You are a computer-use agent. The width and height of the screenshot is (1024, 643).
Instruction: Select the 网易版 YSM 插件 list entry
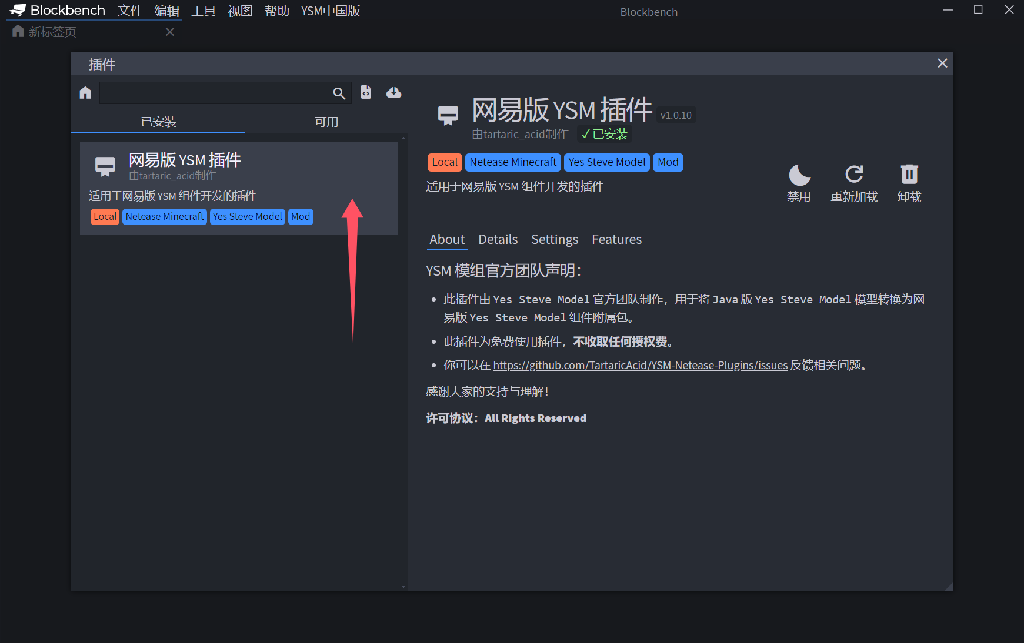238,188
